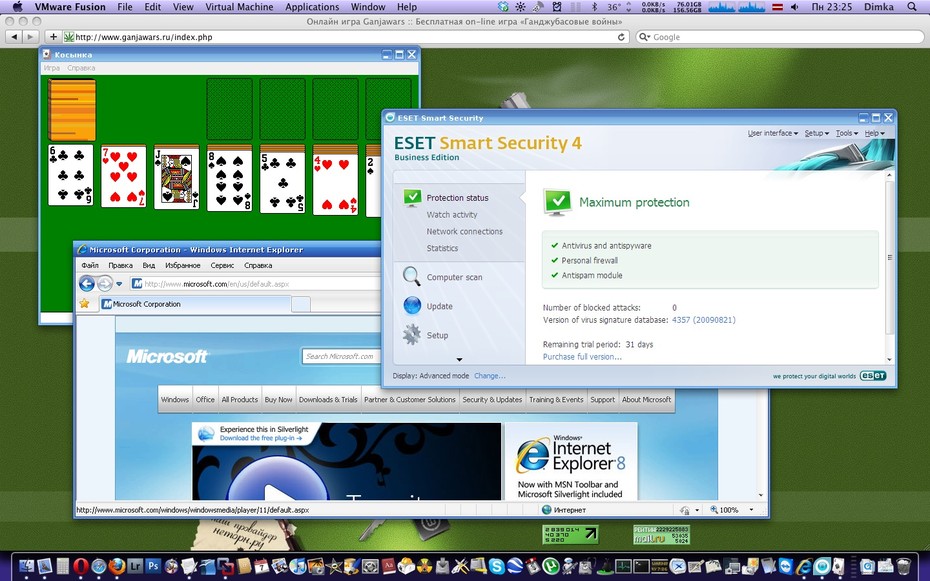Launch Firefox from the Dock
The height and width of the screenshot is (581, 930).
click(x=117, y=566)
